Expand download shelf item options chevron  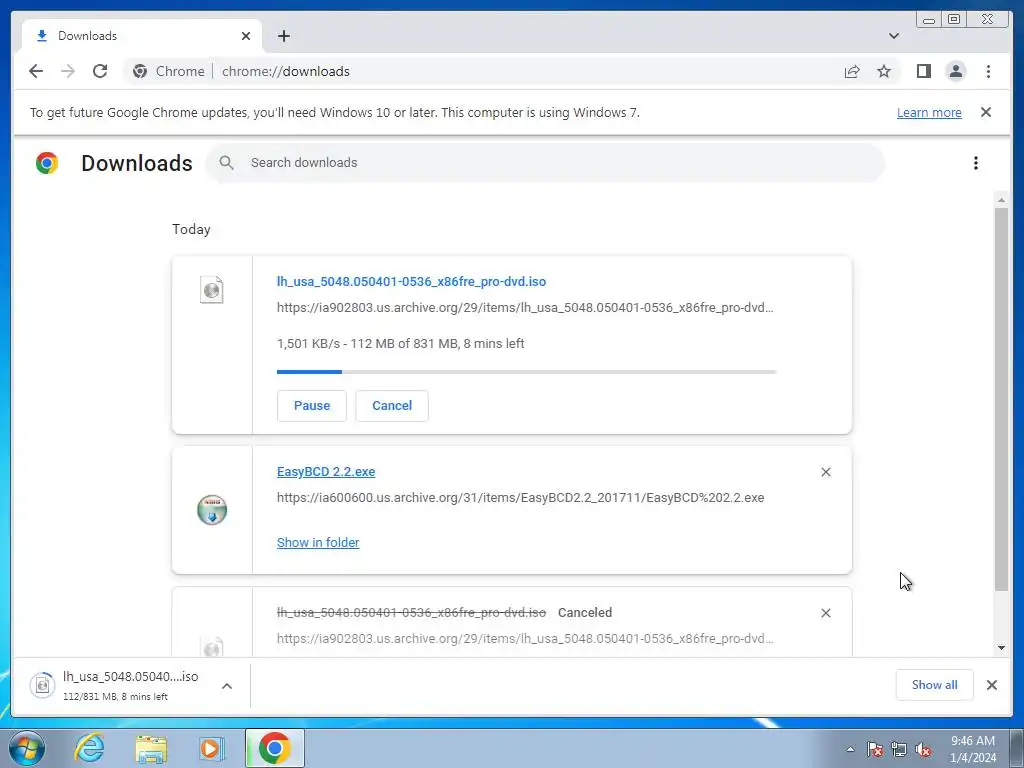click(227, 686)
